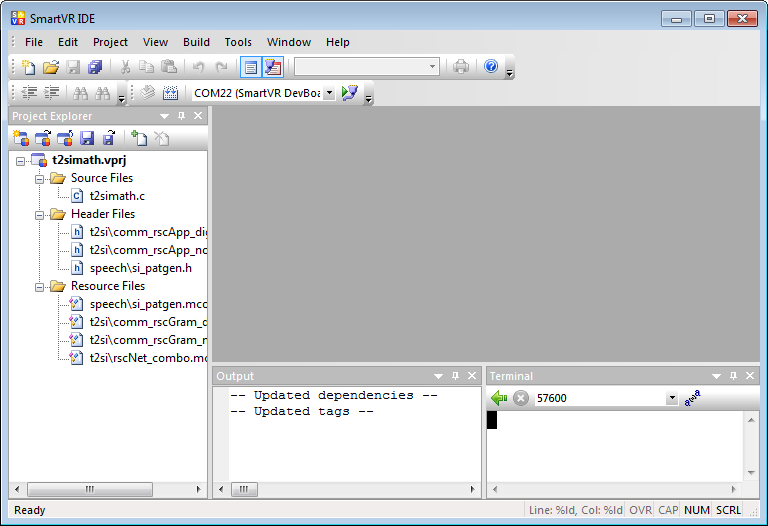This screenshot has height=526, width=768.
Task: Open the empty search combo box dropdown
Action: pos(432,67)
